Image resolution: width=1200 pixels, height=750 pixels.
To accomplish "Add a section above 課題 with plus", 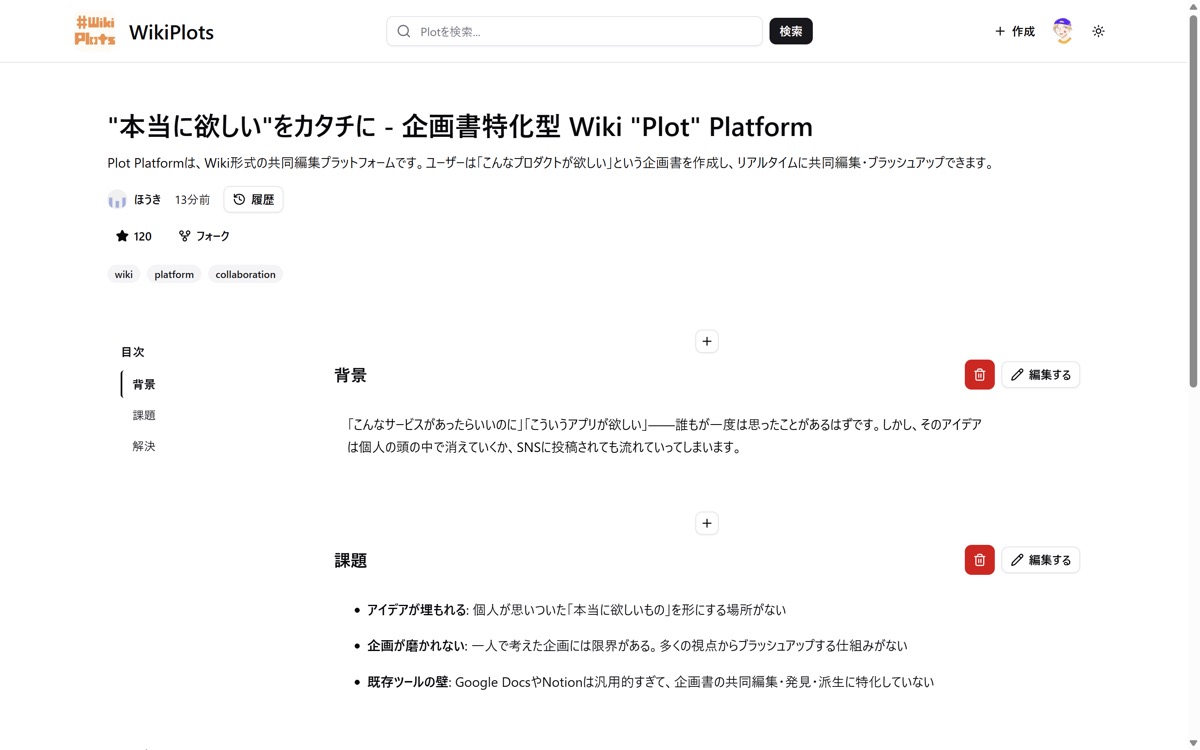I will 707,523.
